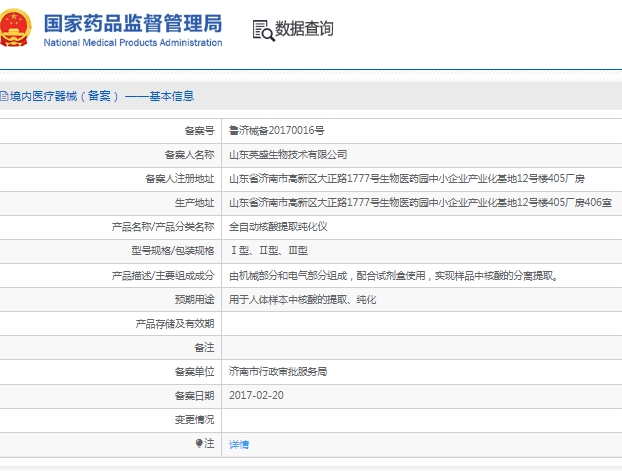622x471 pixels.
Task: Click the 备案人名称 row label
Action: click(x=190, y=154)
